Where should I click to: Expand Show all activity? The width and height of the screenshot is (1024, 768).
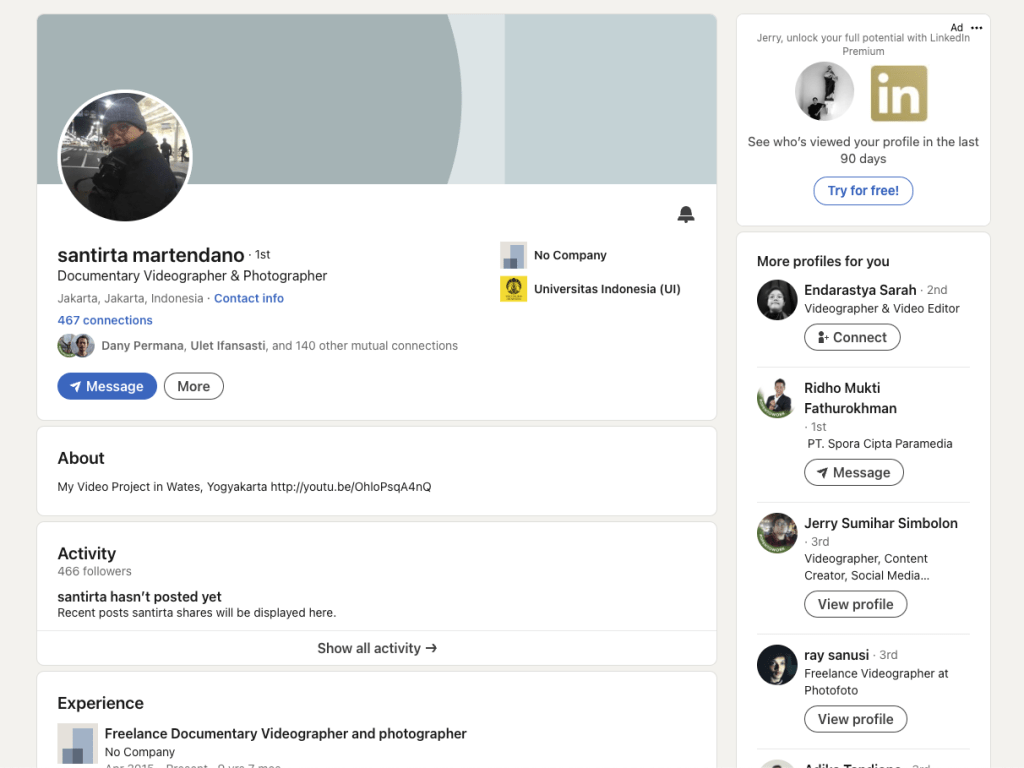click(377, 648)
